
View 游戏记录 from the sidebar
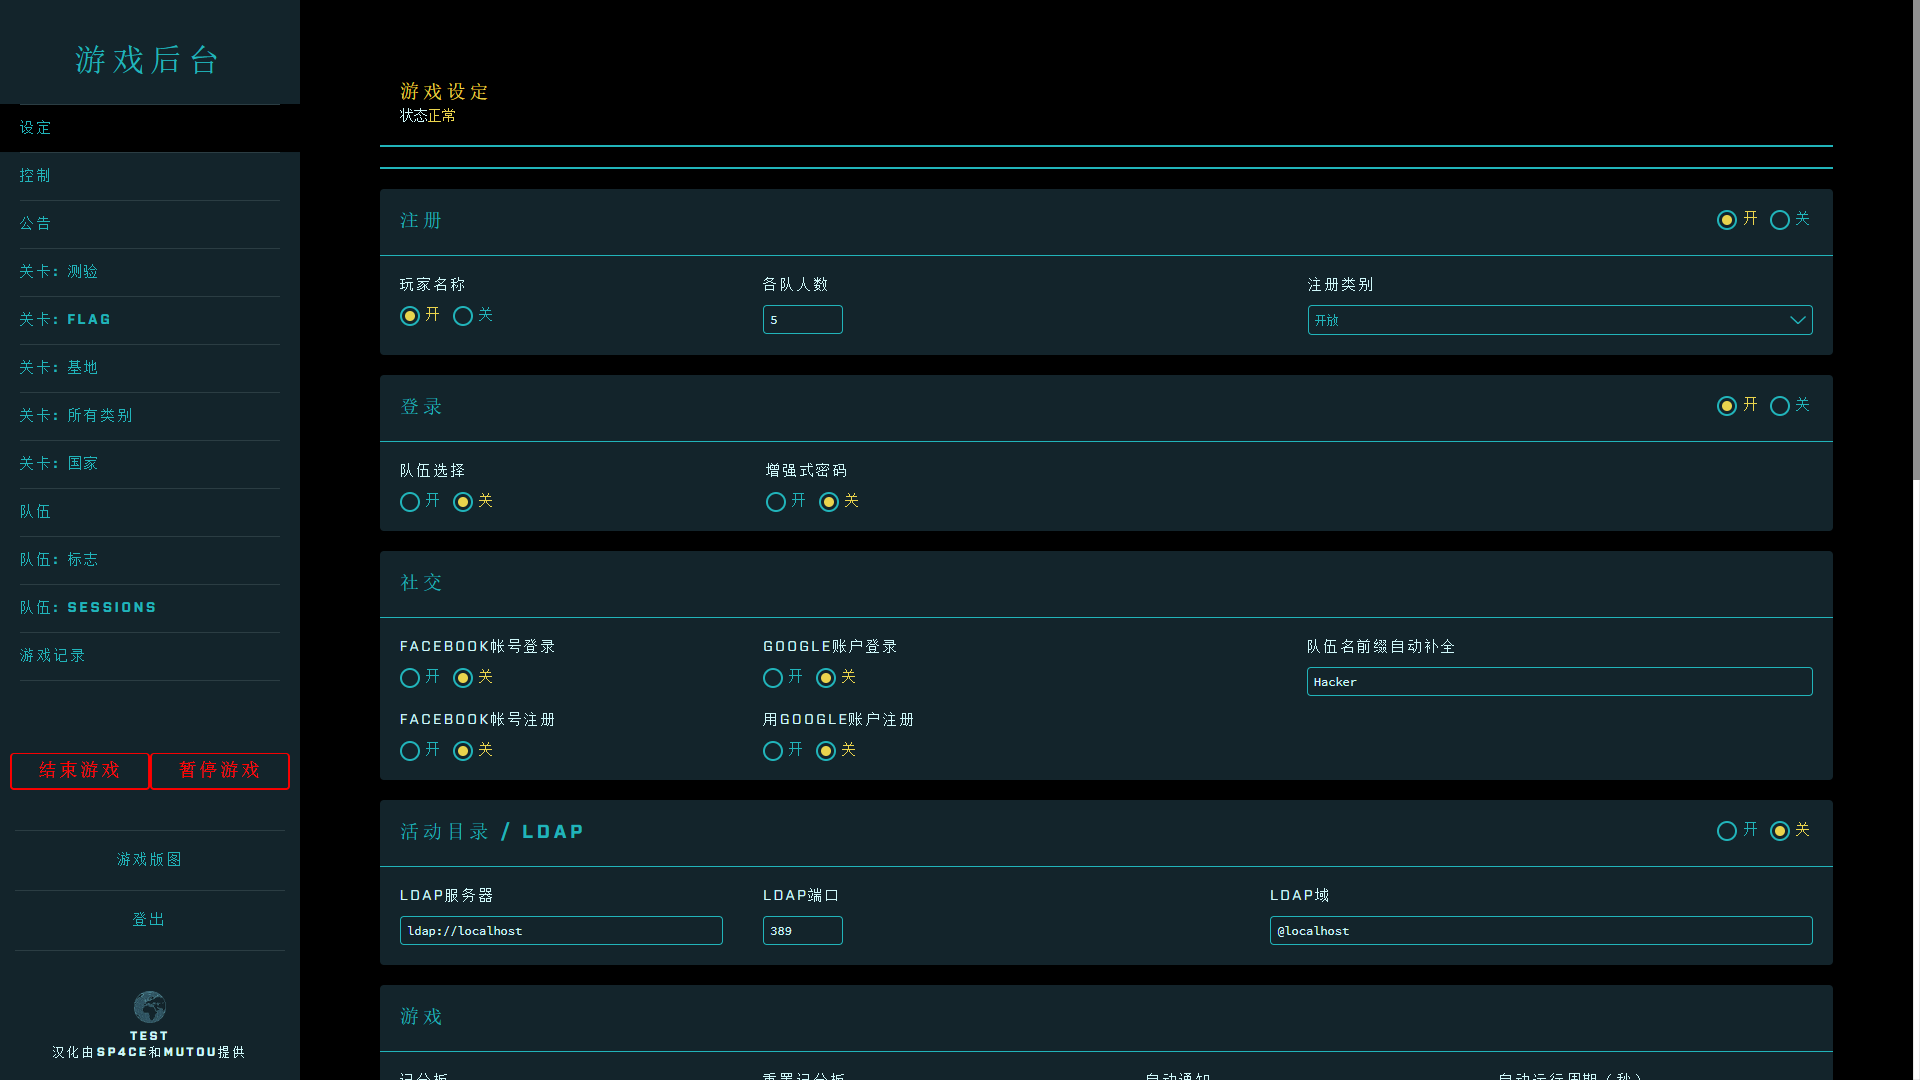coord(52,655)
